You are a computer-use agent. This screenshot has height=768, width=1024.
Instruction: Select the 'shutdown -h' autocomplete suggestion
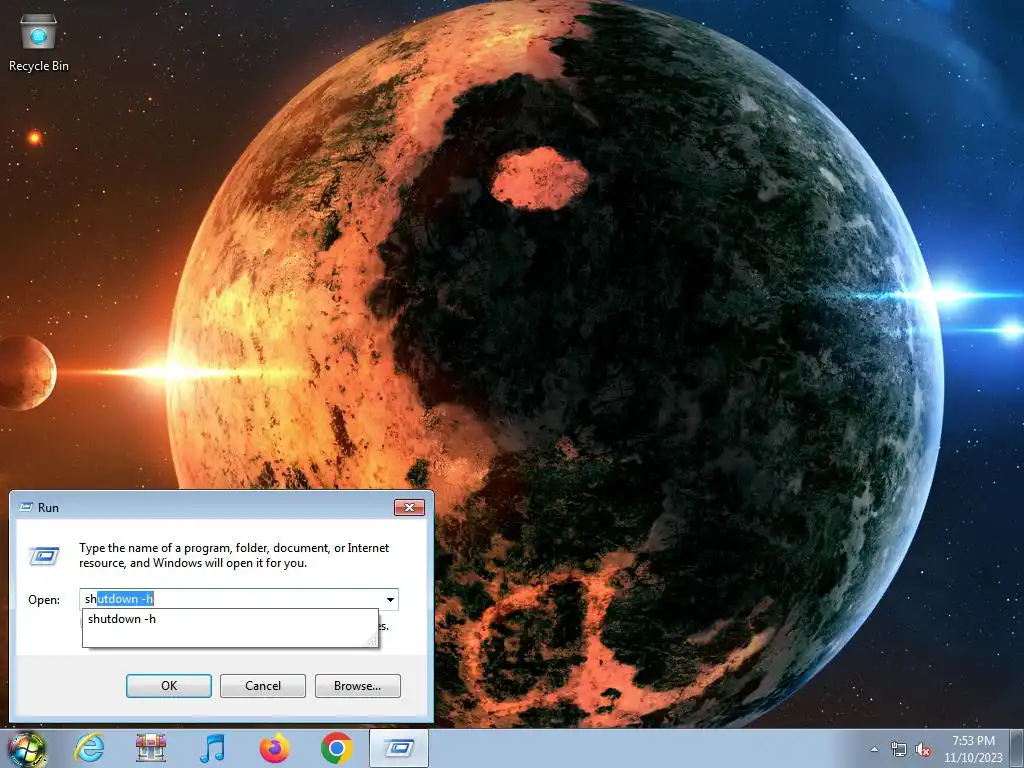click(x=230, y=619)
